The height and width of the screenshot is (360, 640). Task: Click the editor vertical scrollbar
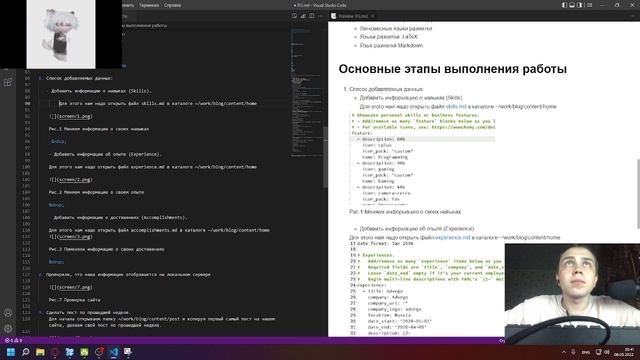tap(325, 157)
